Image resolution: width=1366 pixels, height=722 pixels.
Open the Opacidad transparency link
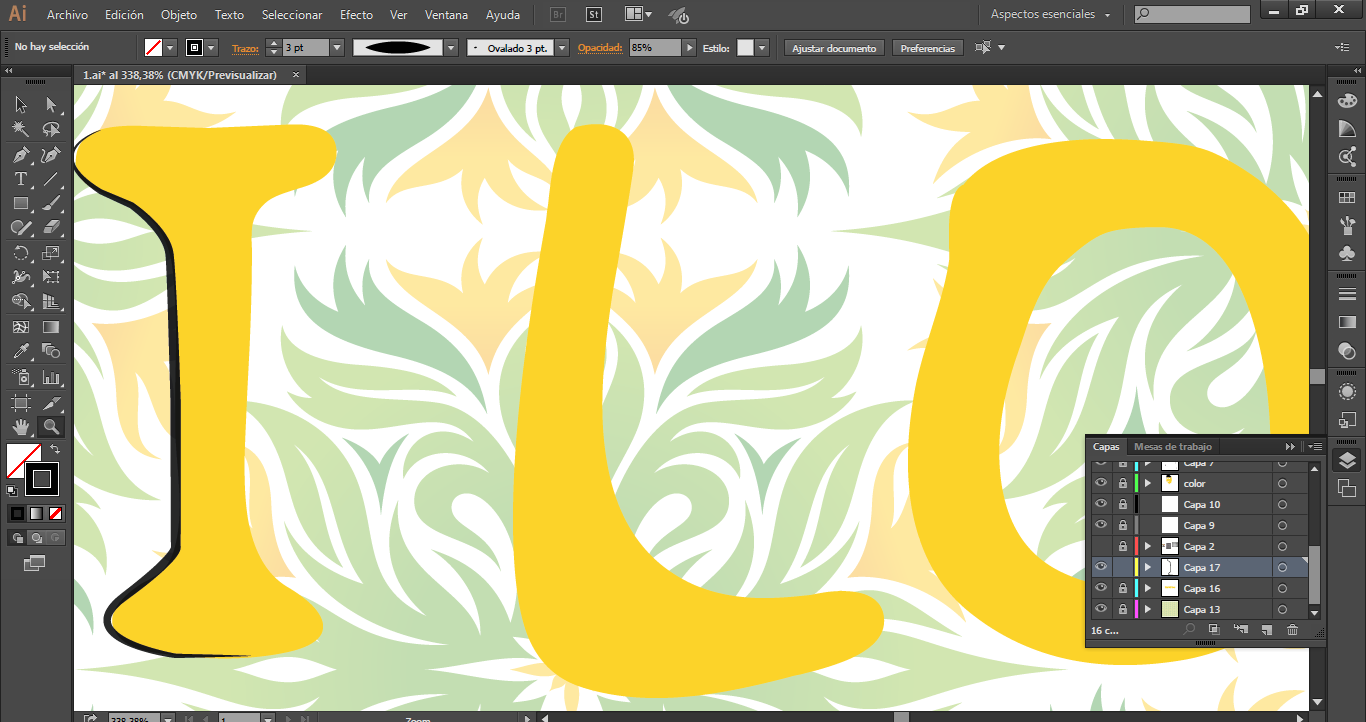600,48
